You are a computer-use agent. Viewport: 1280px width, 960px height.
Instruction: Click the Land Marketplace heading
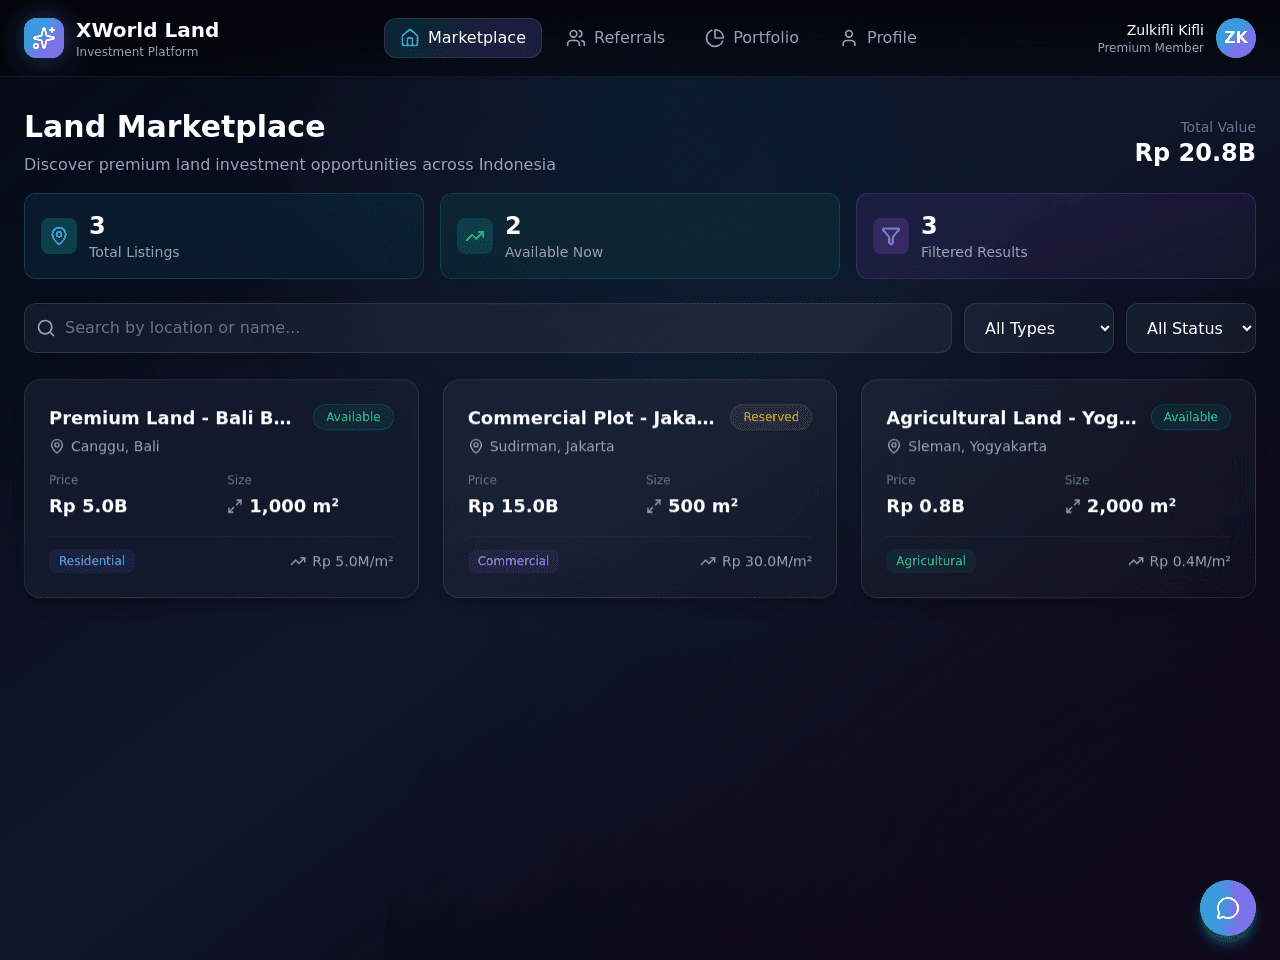[x=175, y=126]
